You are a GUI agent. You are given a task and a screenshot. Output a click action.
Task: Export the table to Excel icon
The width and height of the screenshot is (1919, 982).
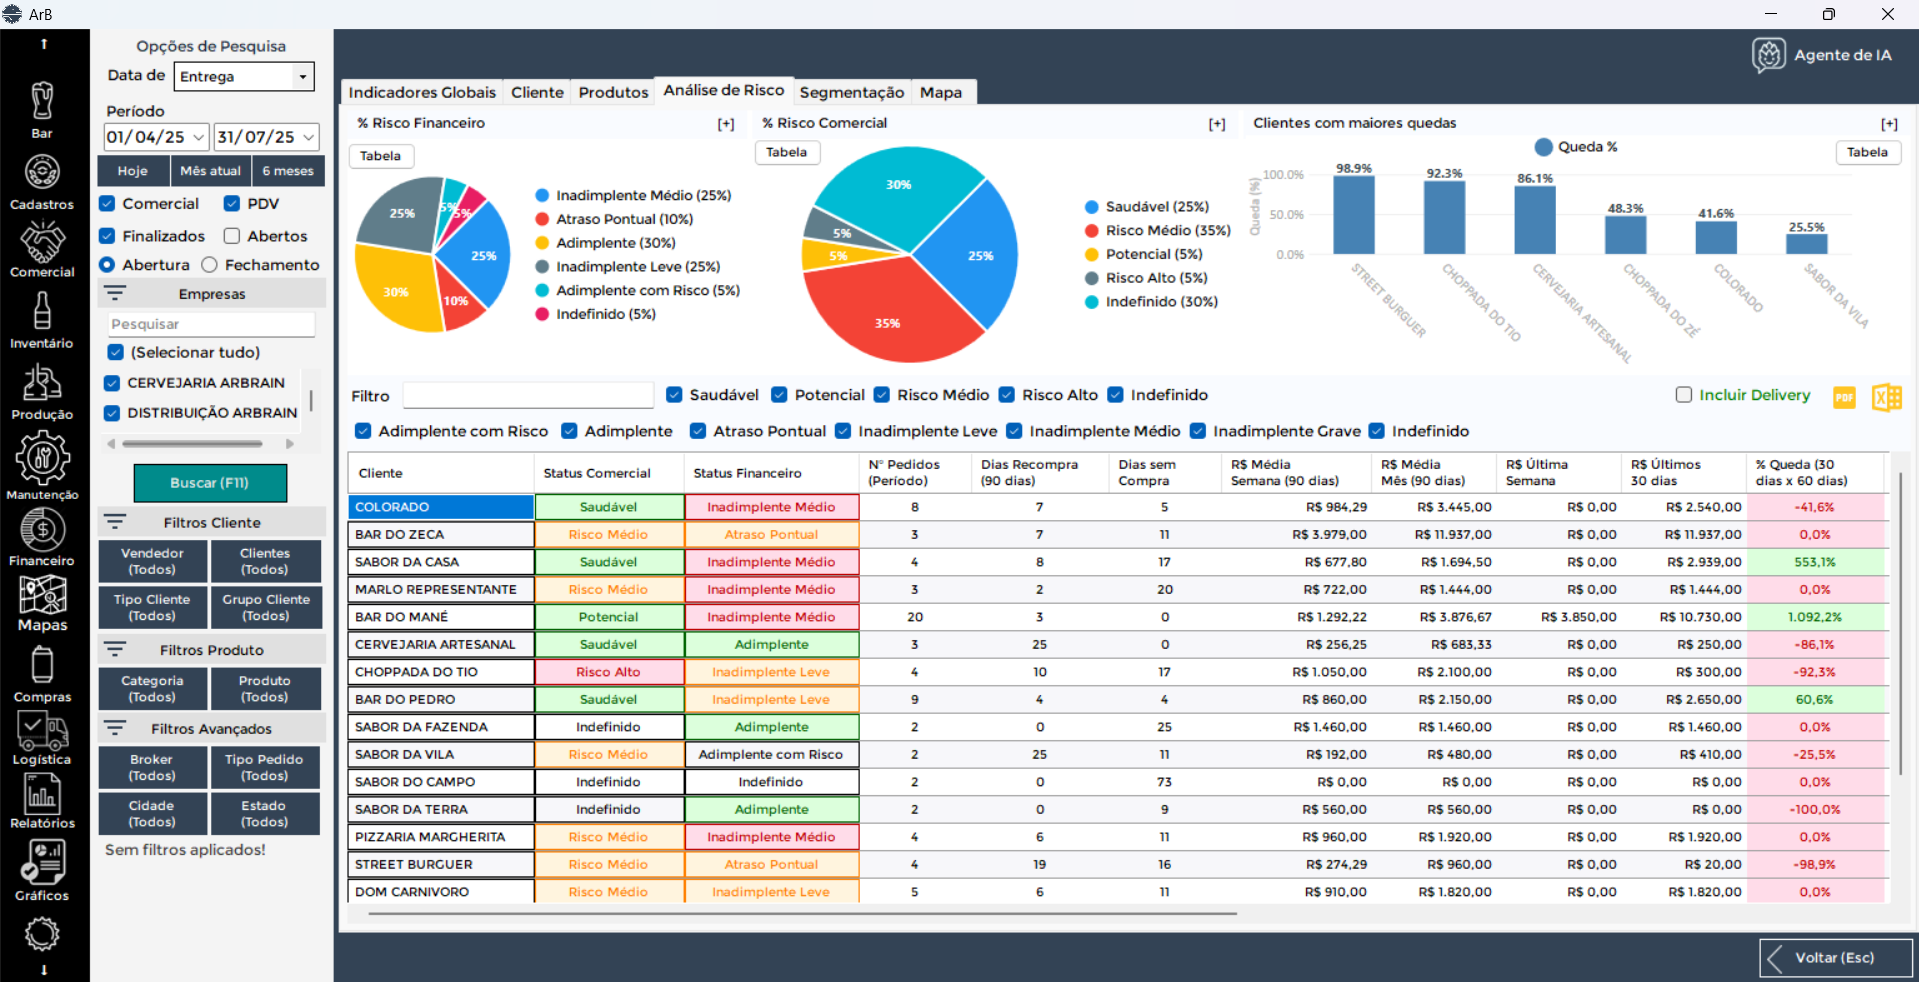[x=1886, y=397]
